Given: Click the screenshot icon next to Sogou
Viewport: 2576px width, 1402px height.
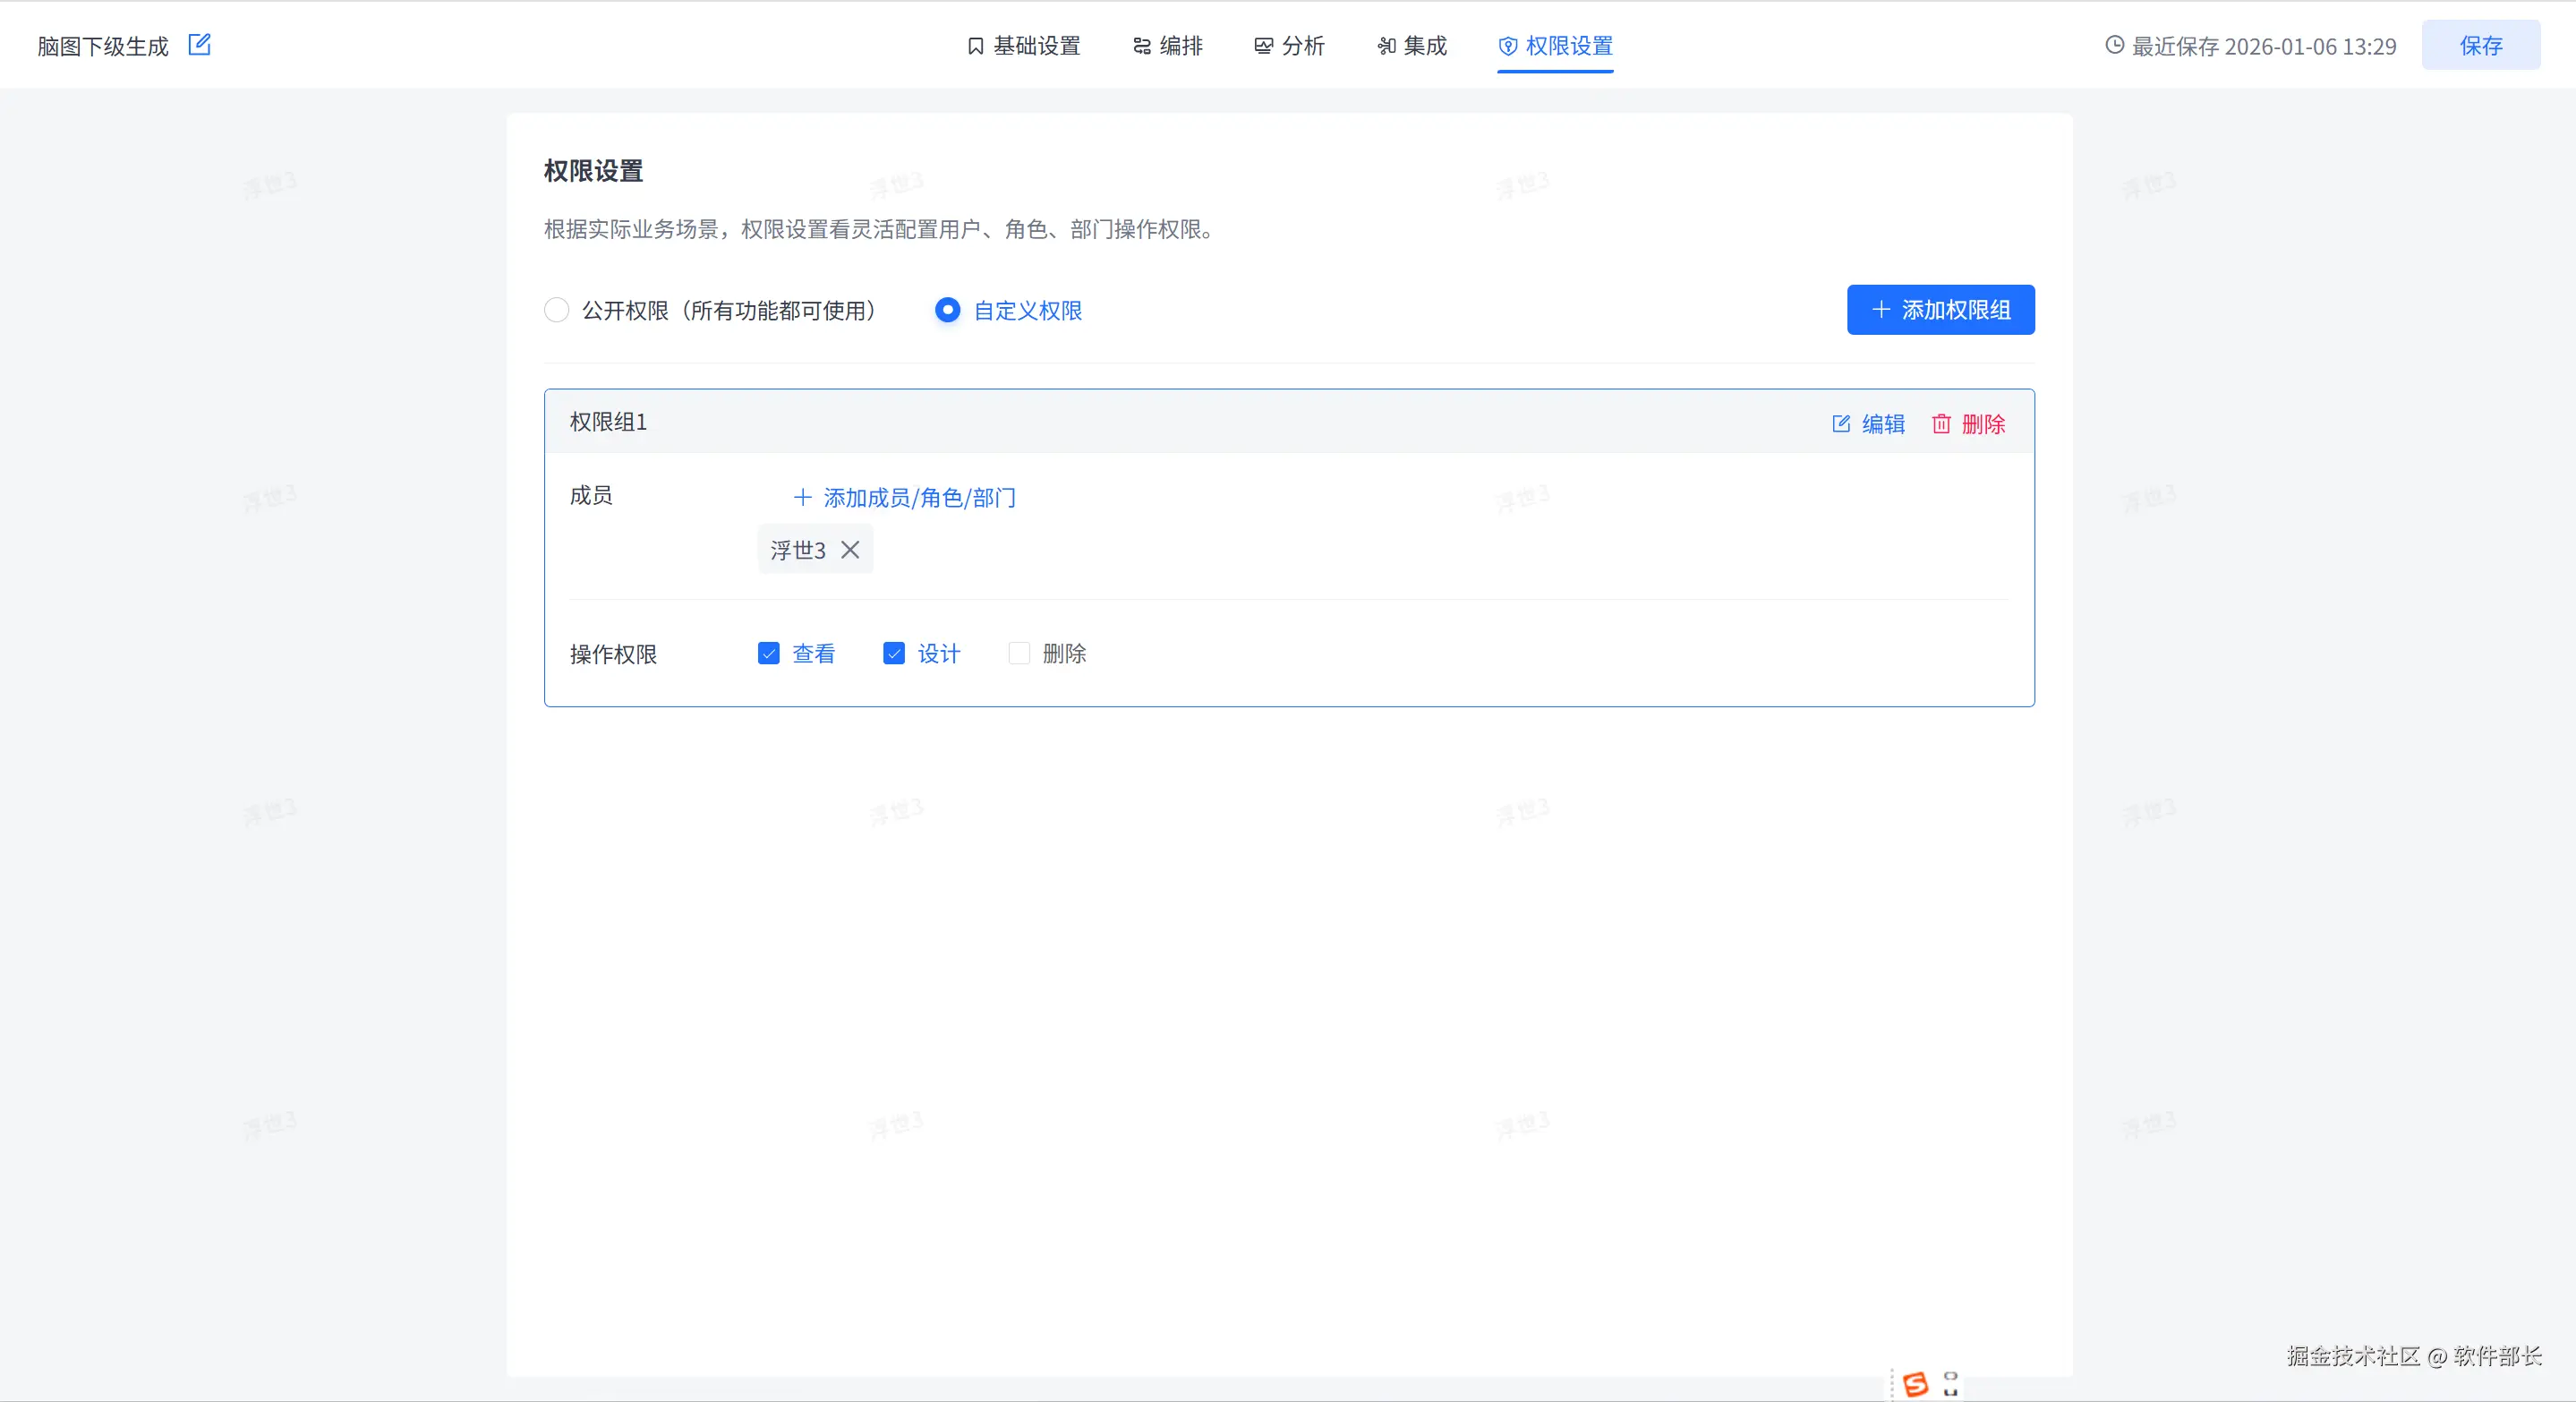Looking at the screenshot, I should [x=1950, y=1384].
